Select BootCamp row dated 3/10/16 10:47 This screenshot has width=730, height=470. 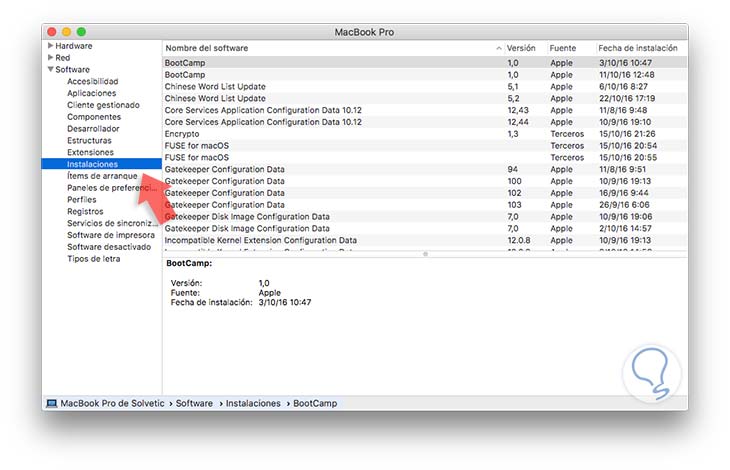(x=425, y=63)
